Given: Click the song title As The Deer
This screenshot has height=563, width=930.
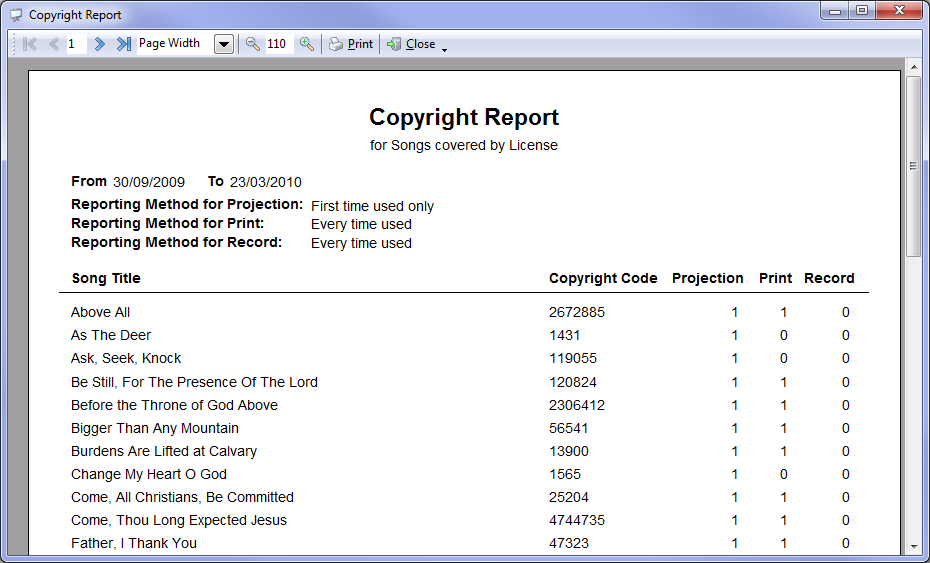Looking at the screenshot, I should tap(111, 335).
